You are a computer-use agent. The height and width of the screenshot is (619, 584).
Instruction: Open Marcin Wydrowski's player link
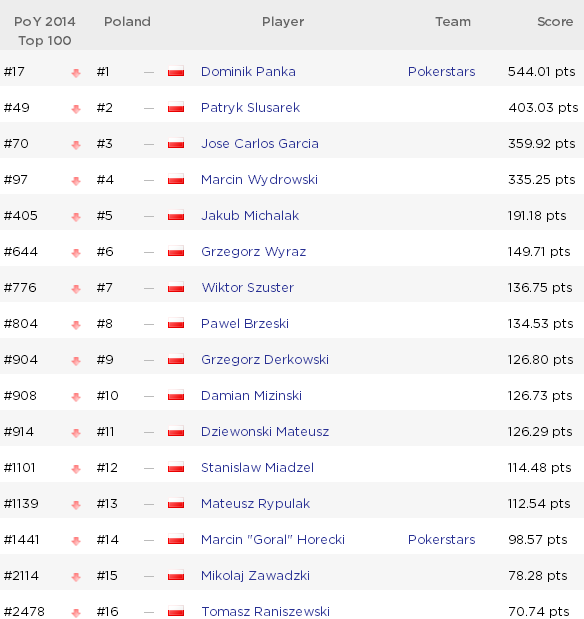coord(259,180)
